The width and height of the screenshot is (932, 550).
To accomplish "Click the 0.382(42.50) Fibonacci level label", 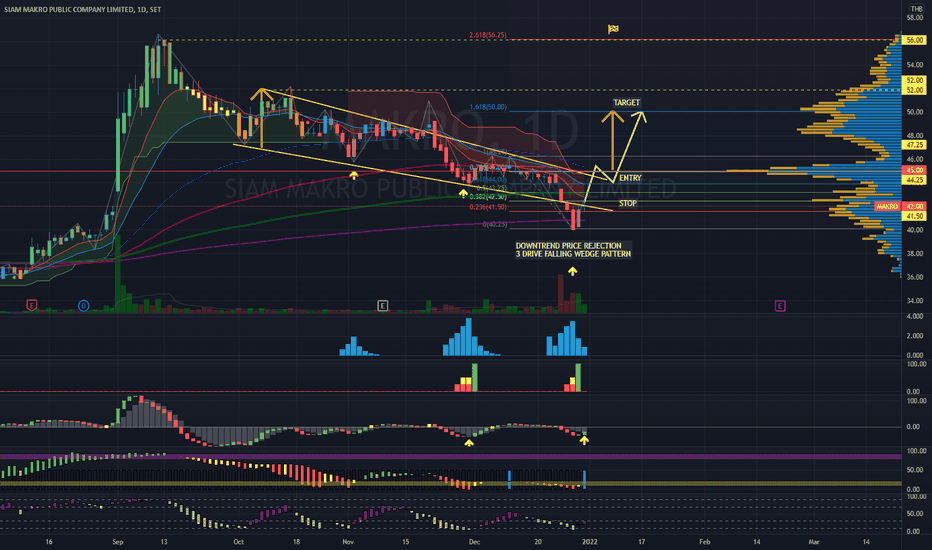I will pyautogui.click(x=488, y=197).
